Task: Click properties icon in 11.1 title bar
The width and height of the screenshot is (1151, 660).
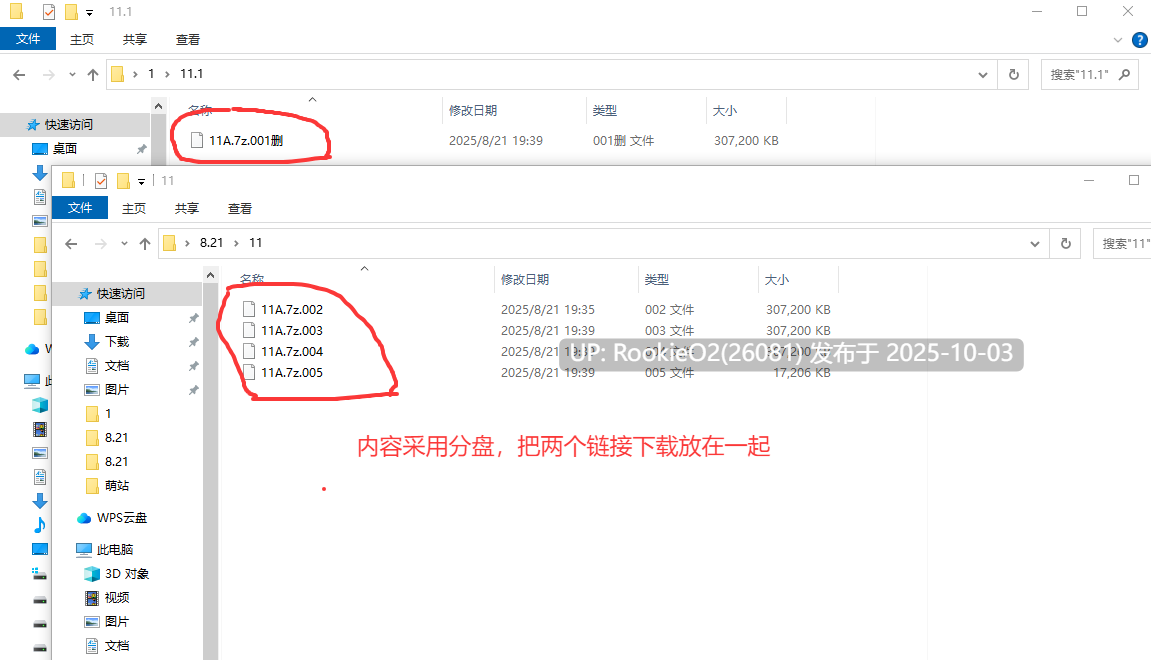Action: pos(48,12)
